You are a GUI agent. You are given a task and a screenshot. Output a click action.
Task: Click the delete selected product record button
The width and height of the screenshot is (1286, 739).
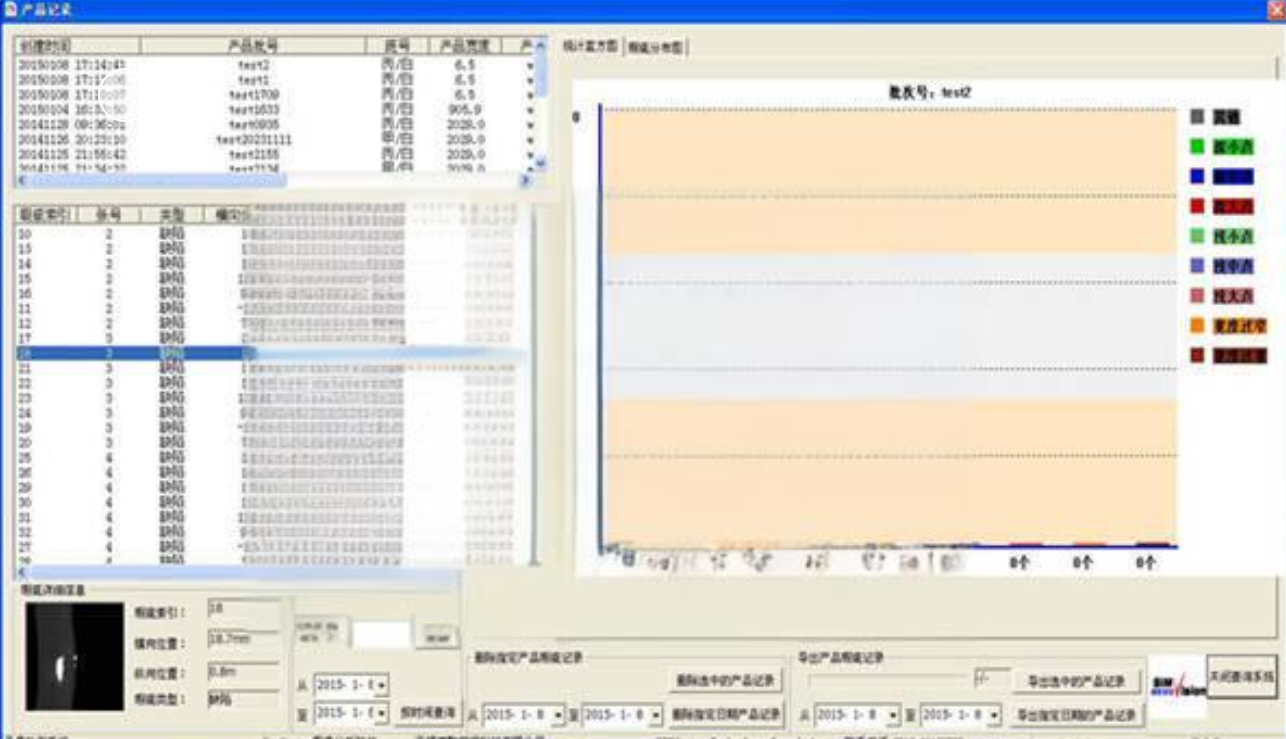click(726, 681)
